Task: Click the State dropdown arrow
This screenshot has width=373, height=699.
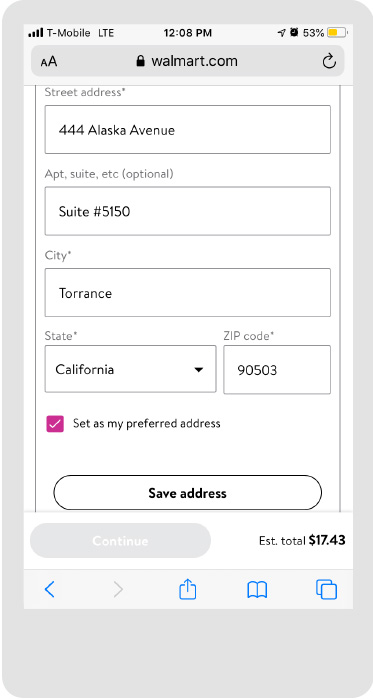Action: 199,370
